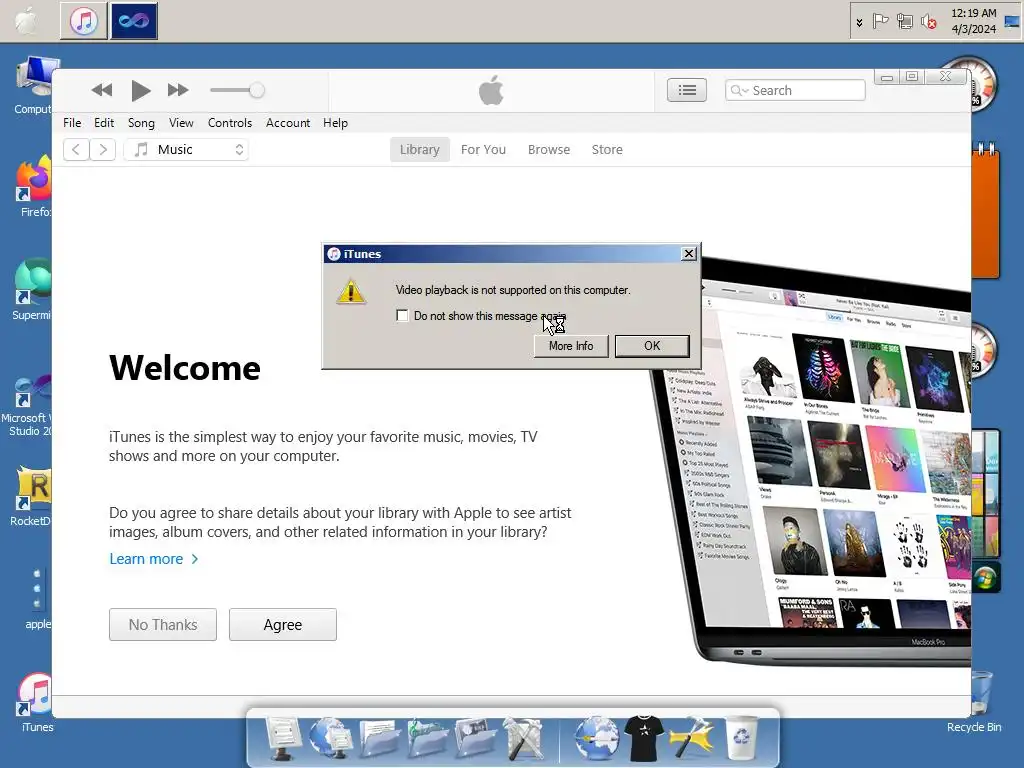
Task: Check 'Do not show this message again'
Action: [x=402, y=316]
